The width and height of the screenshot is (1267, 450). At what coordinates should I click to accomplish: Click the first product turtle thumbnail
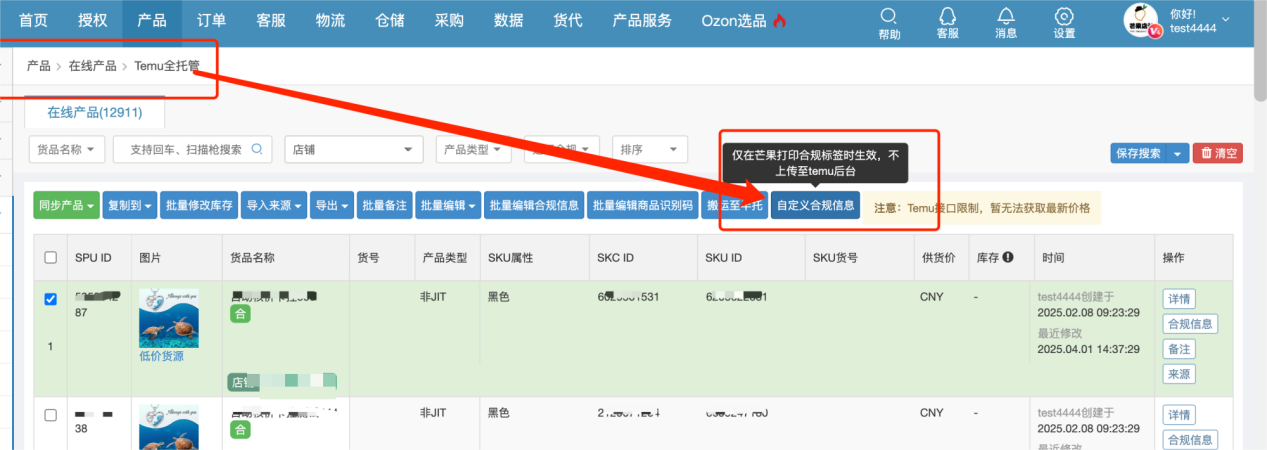168,318
